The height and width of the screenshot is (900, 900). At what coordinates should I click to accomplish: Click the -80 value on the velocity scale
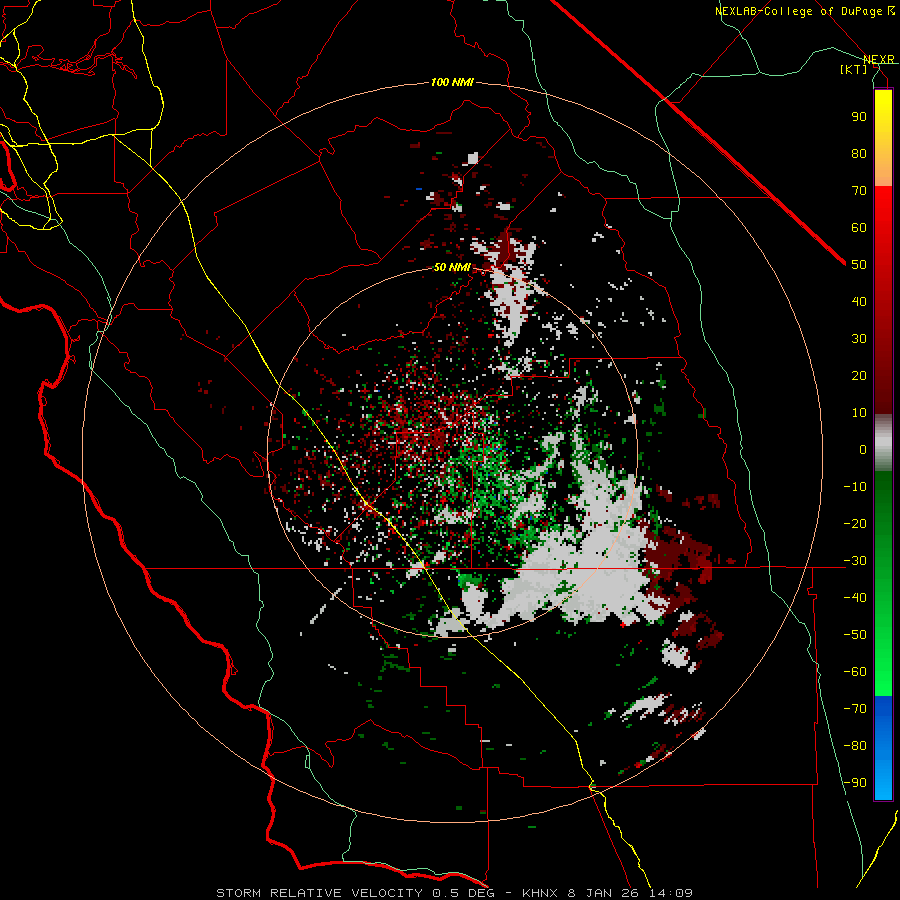tap(855, 746)
